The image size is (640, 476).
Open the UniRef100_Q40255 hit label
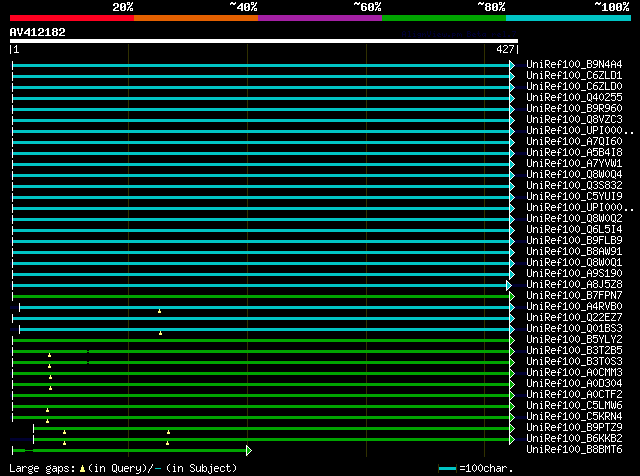(574, 98)
